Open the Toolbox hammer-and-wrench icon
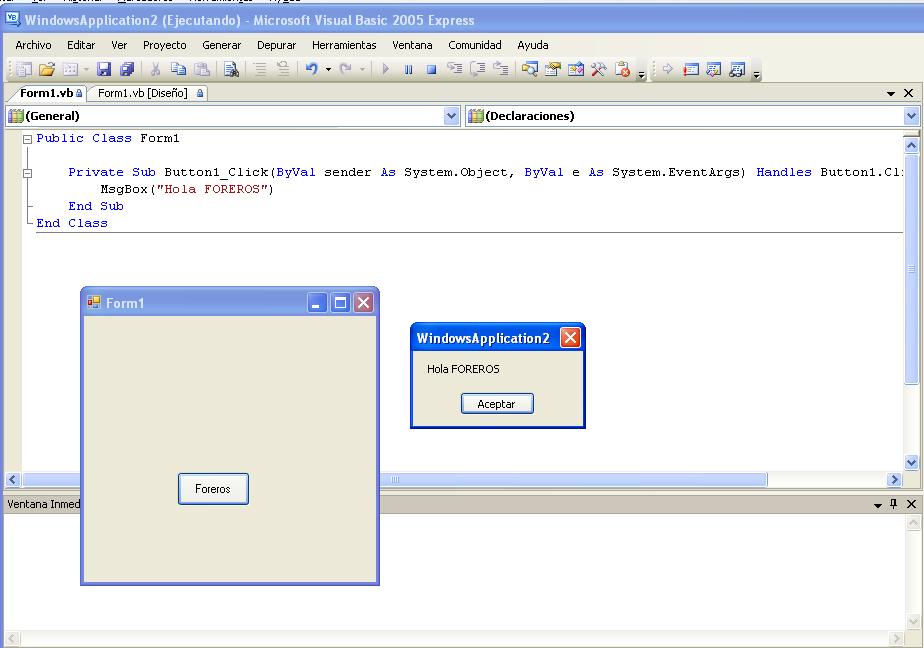The height and width of the screenshot is (648, 924). (x=599, y=70)
